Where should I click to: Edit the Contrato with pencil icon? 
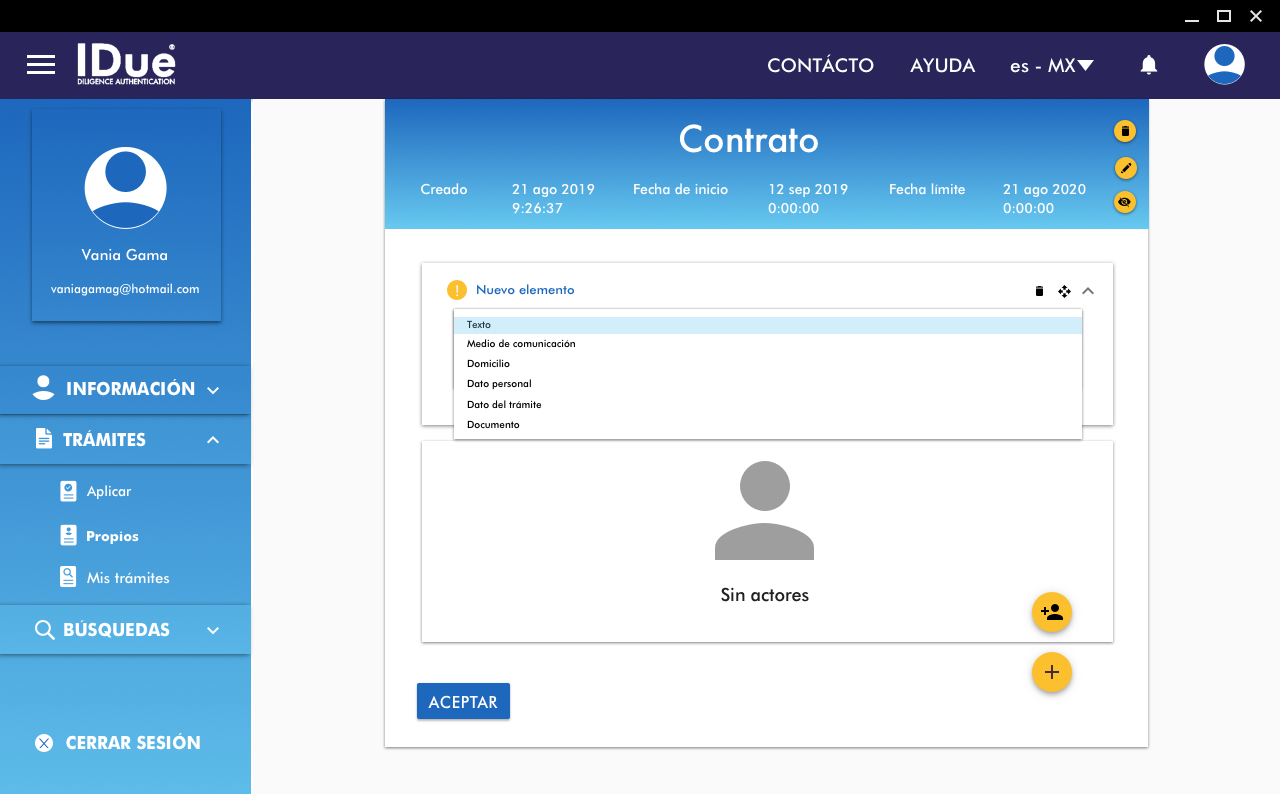(x=1125, y=167)
